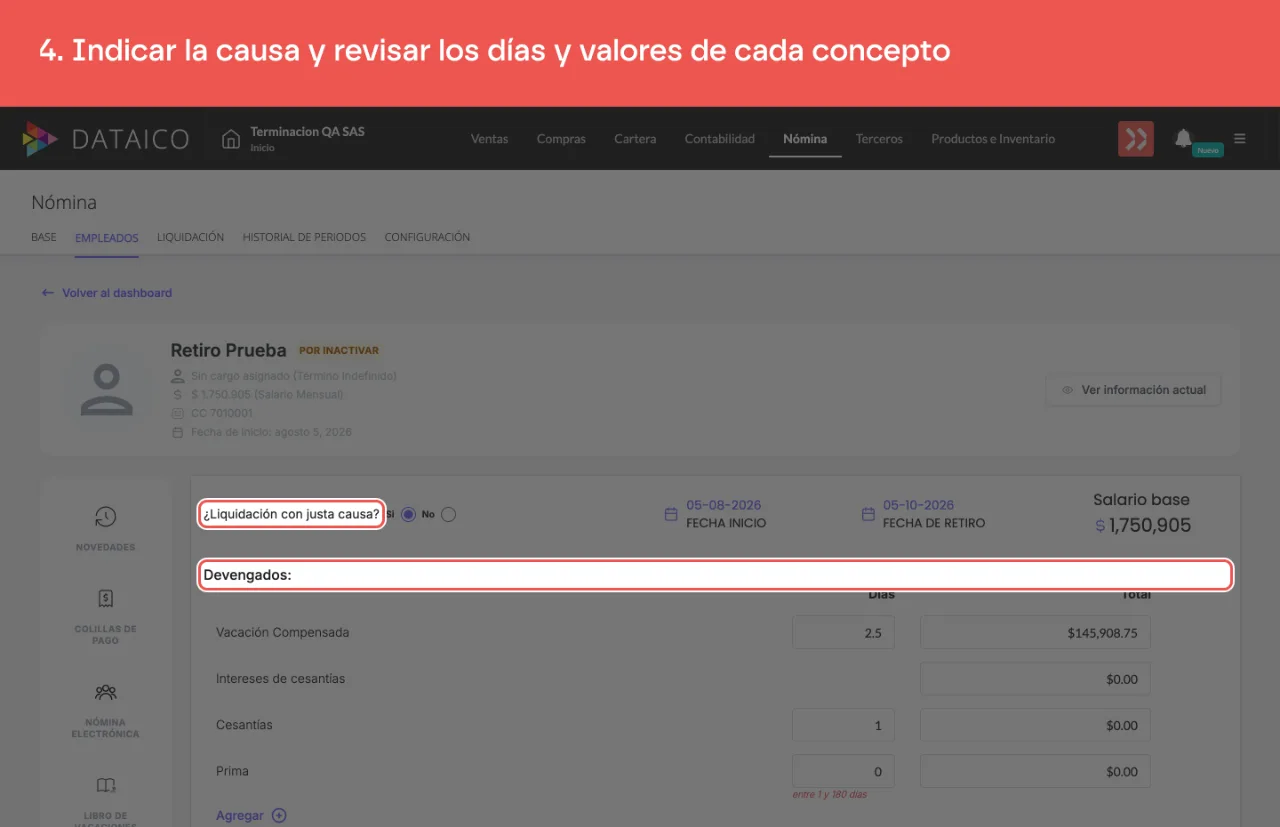This screenshot has width=1280, height=827.
Task: Select No for liquidación con justa causa
Action: click(448, 514)
